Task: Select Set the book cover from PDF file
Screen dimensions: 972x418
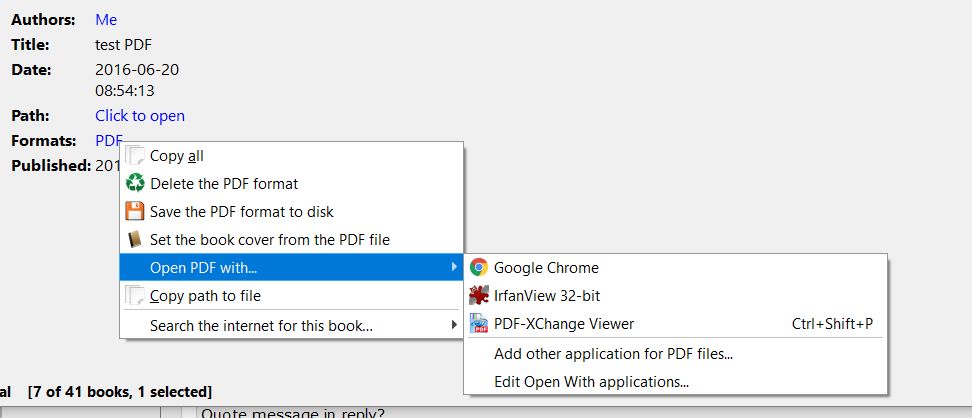Action: coord(270,240)
